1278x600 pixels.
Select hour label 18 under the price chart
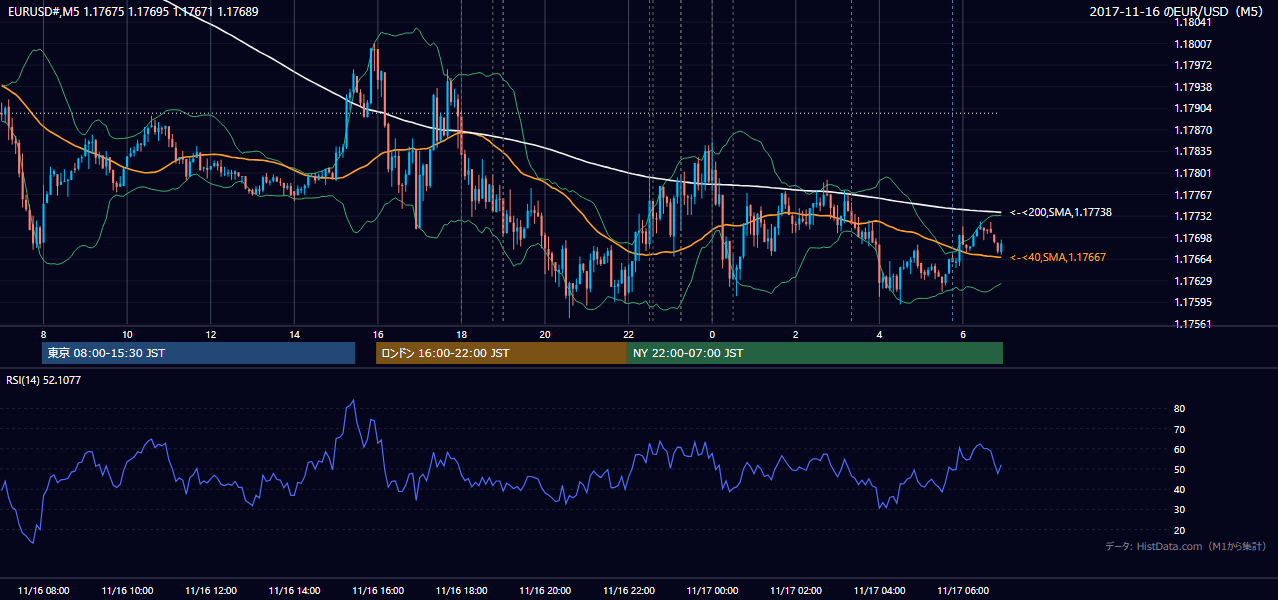point(461,334)
